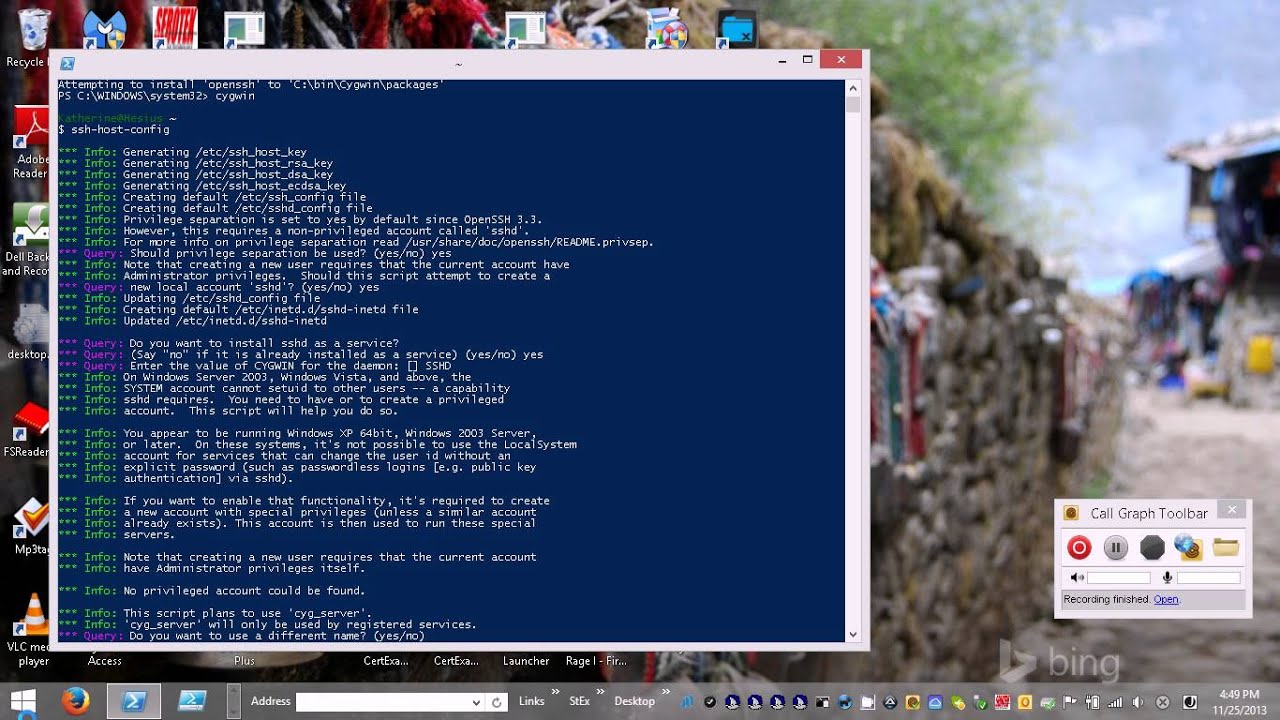Expand the Desktop toolbar chevron
Image resolution: width=1280 pixels, height=720 pixels.
665,692
